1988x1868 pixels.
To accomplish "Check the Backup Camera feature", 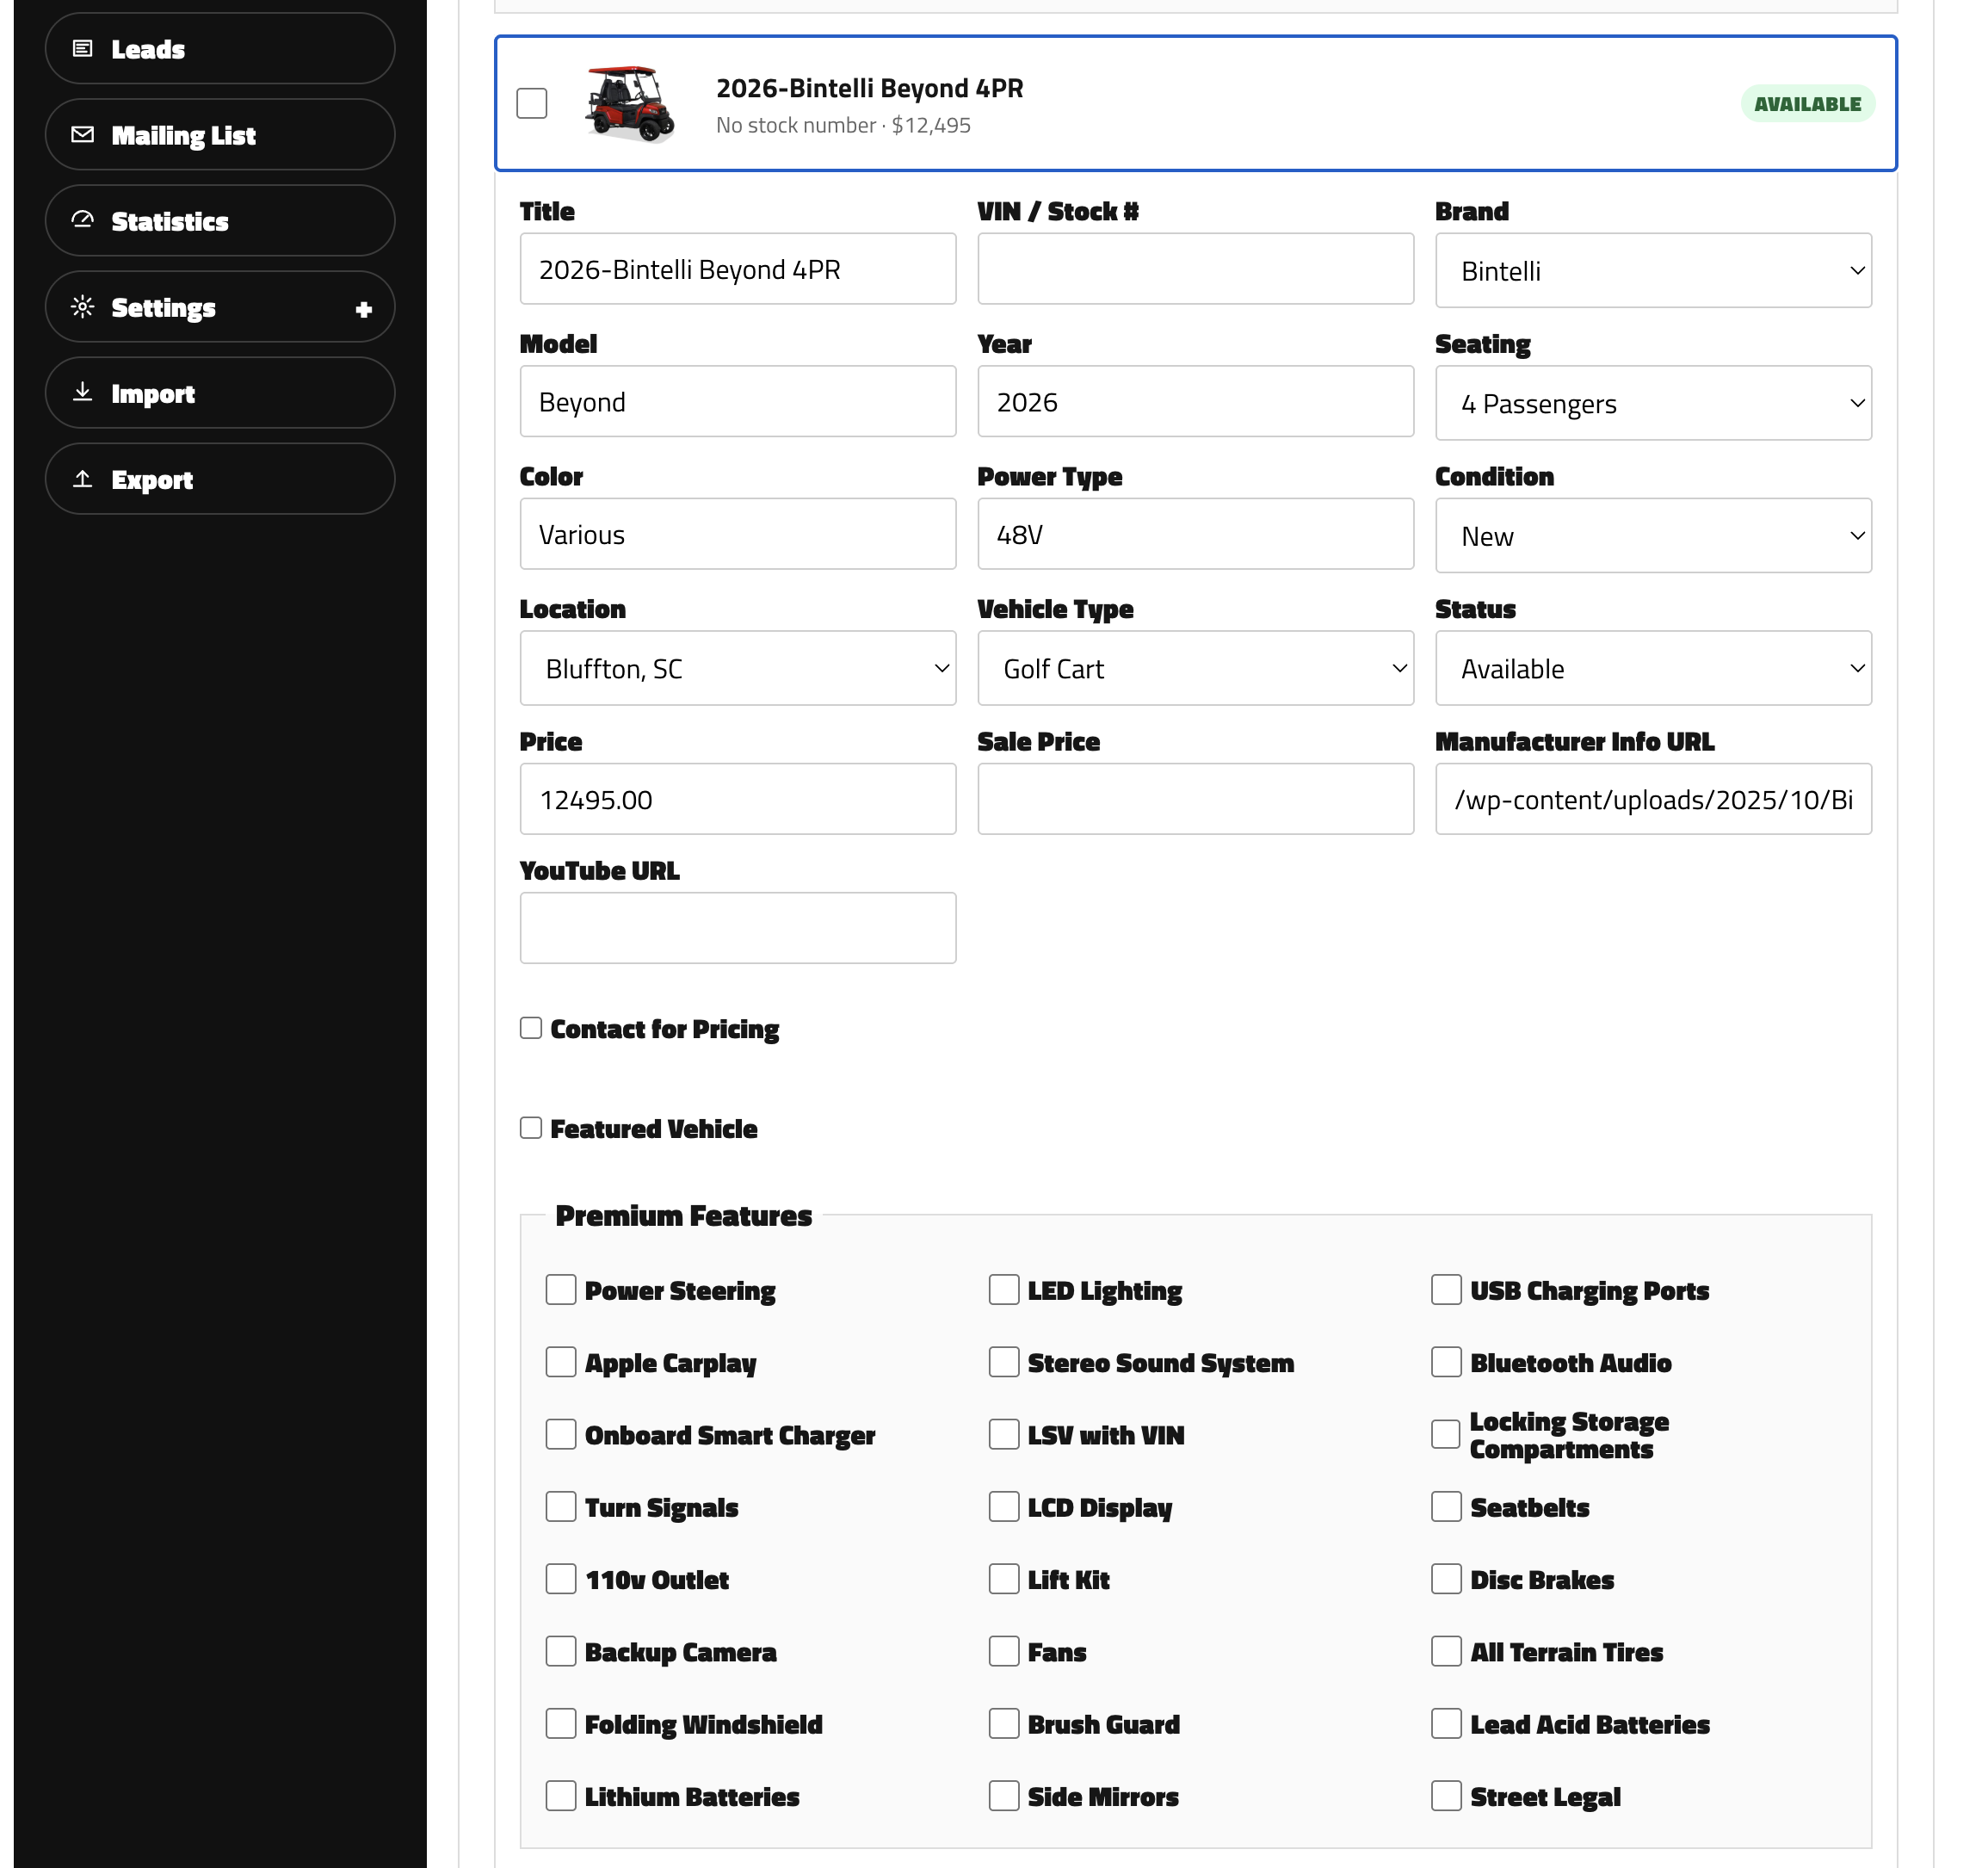I will pyautogui.click(x=561, y=1651).
